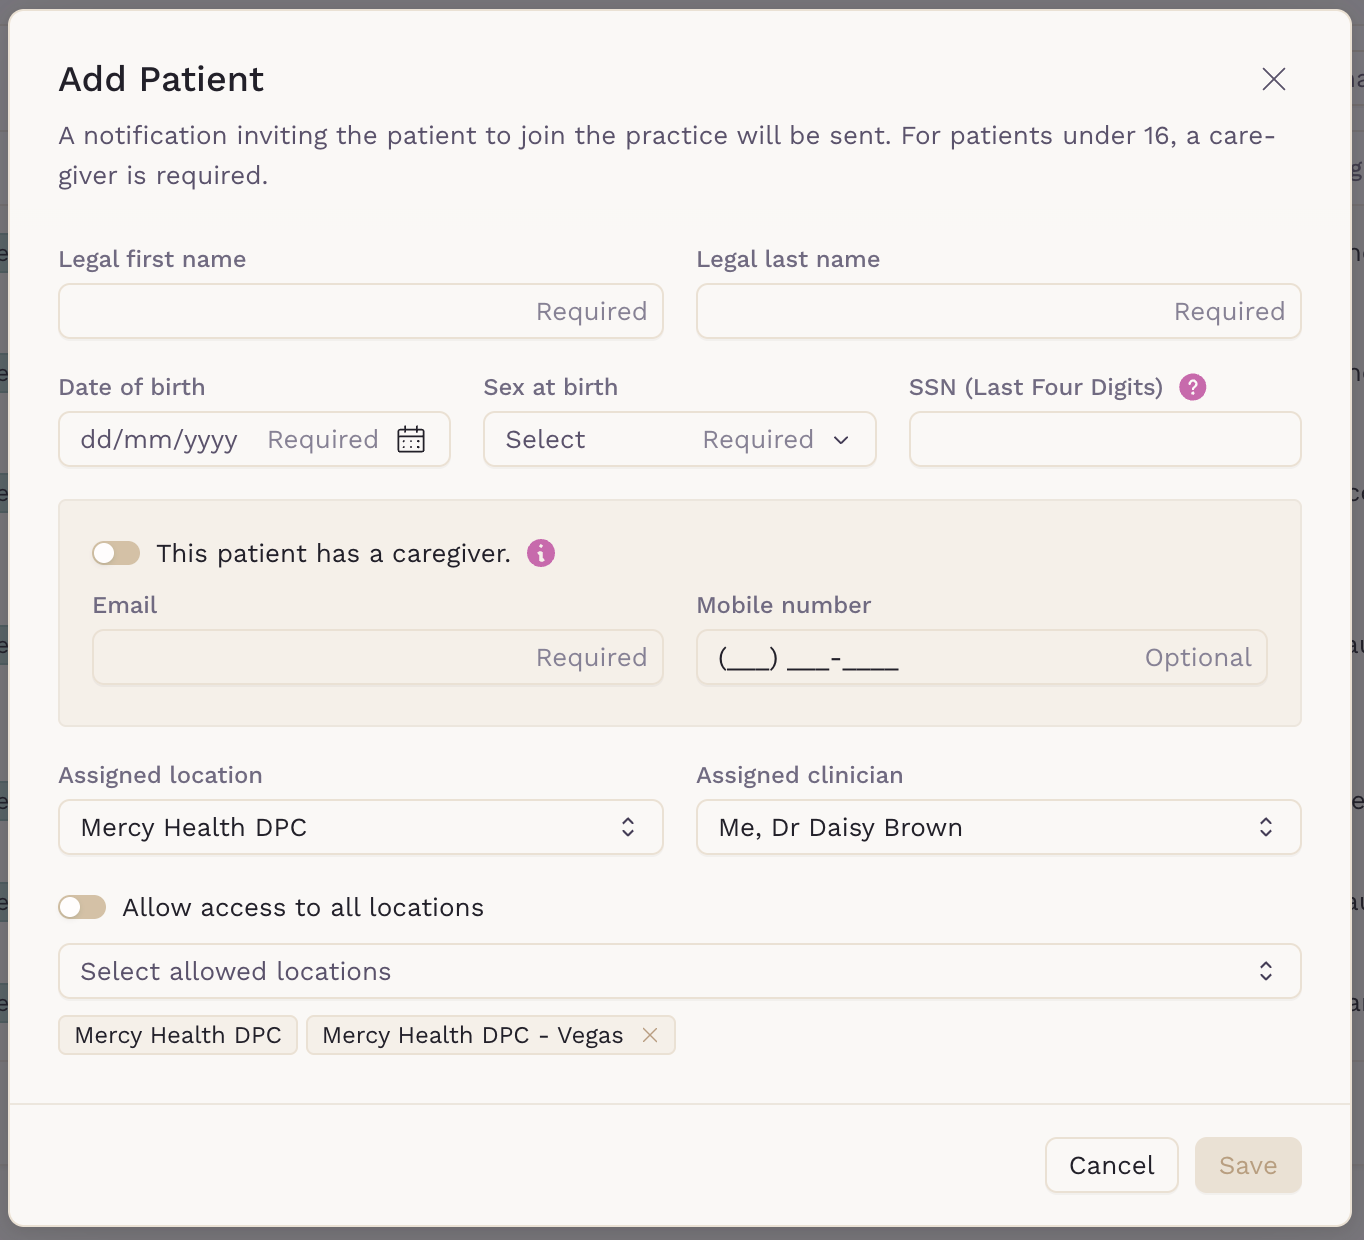Viewport: 1364px width, 1240px height.
Task: Click the Cancel button
Action: (1111, 1165)
